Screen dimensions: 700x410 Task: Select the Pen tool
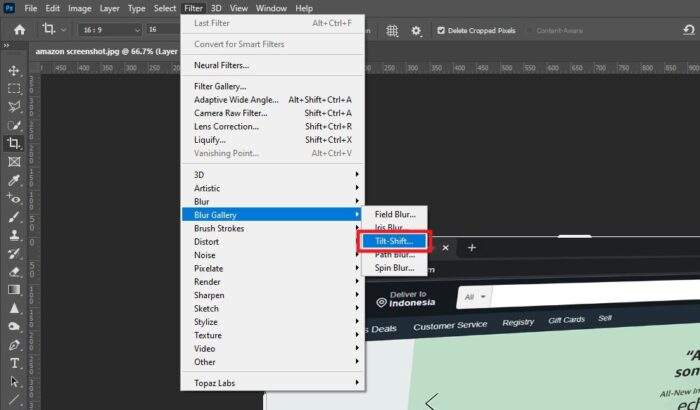[x=14, y=345]
